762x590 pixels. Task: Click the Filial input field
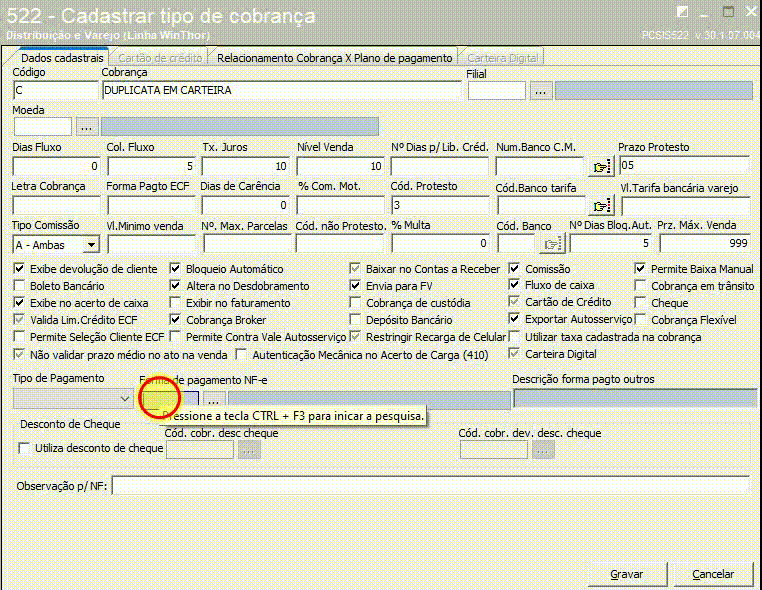pos(497,91)
